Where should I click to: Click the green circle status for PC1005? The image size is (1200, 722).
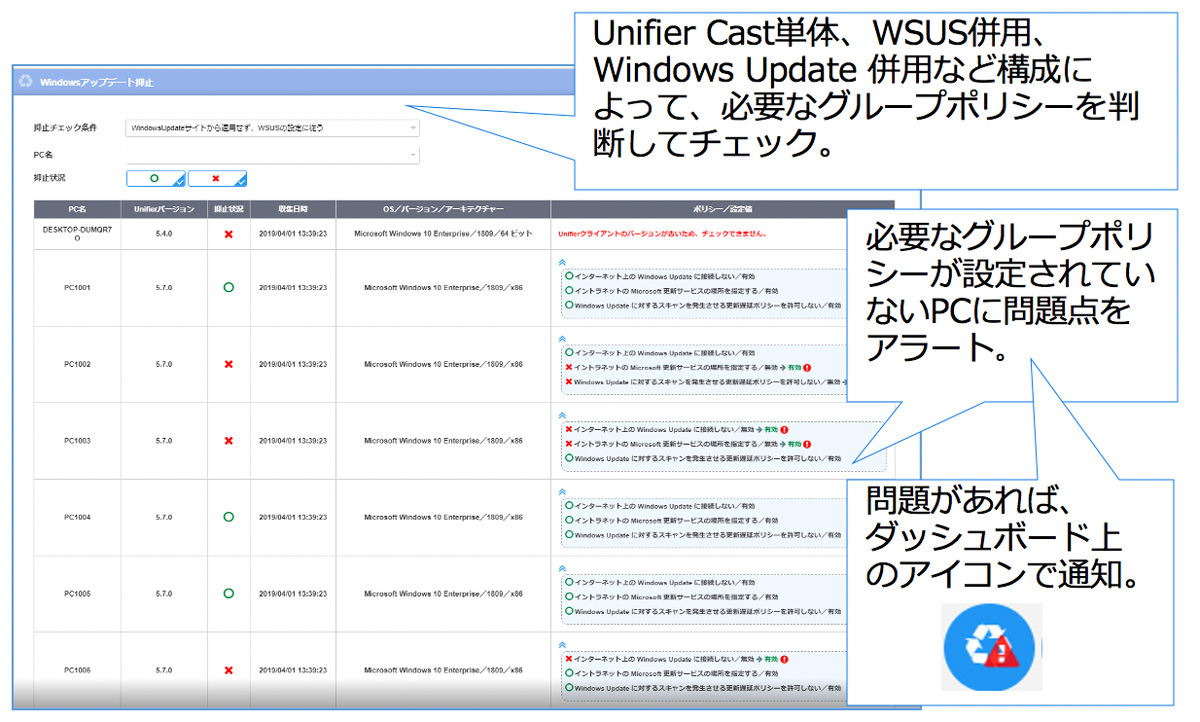click(228, 593)
